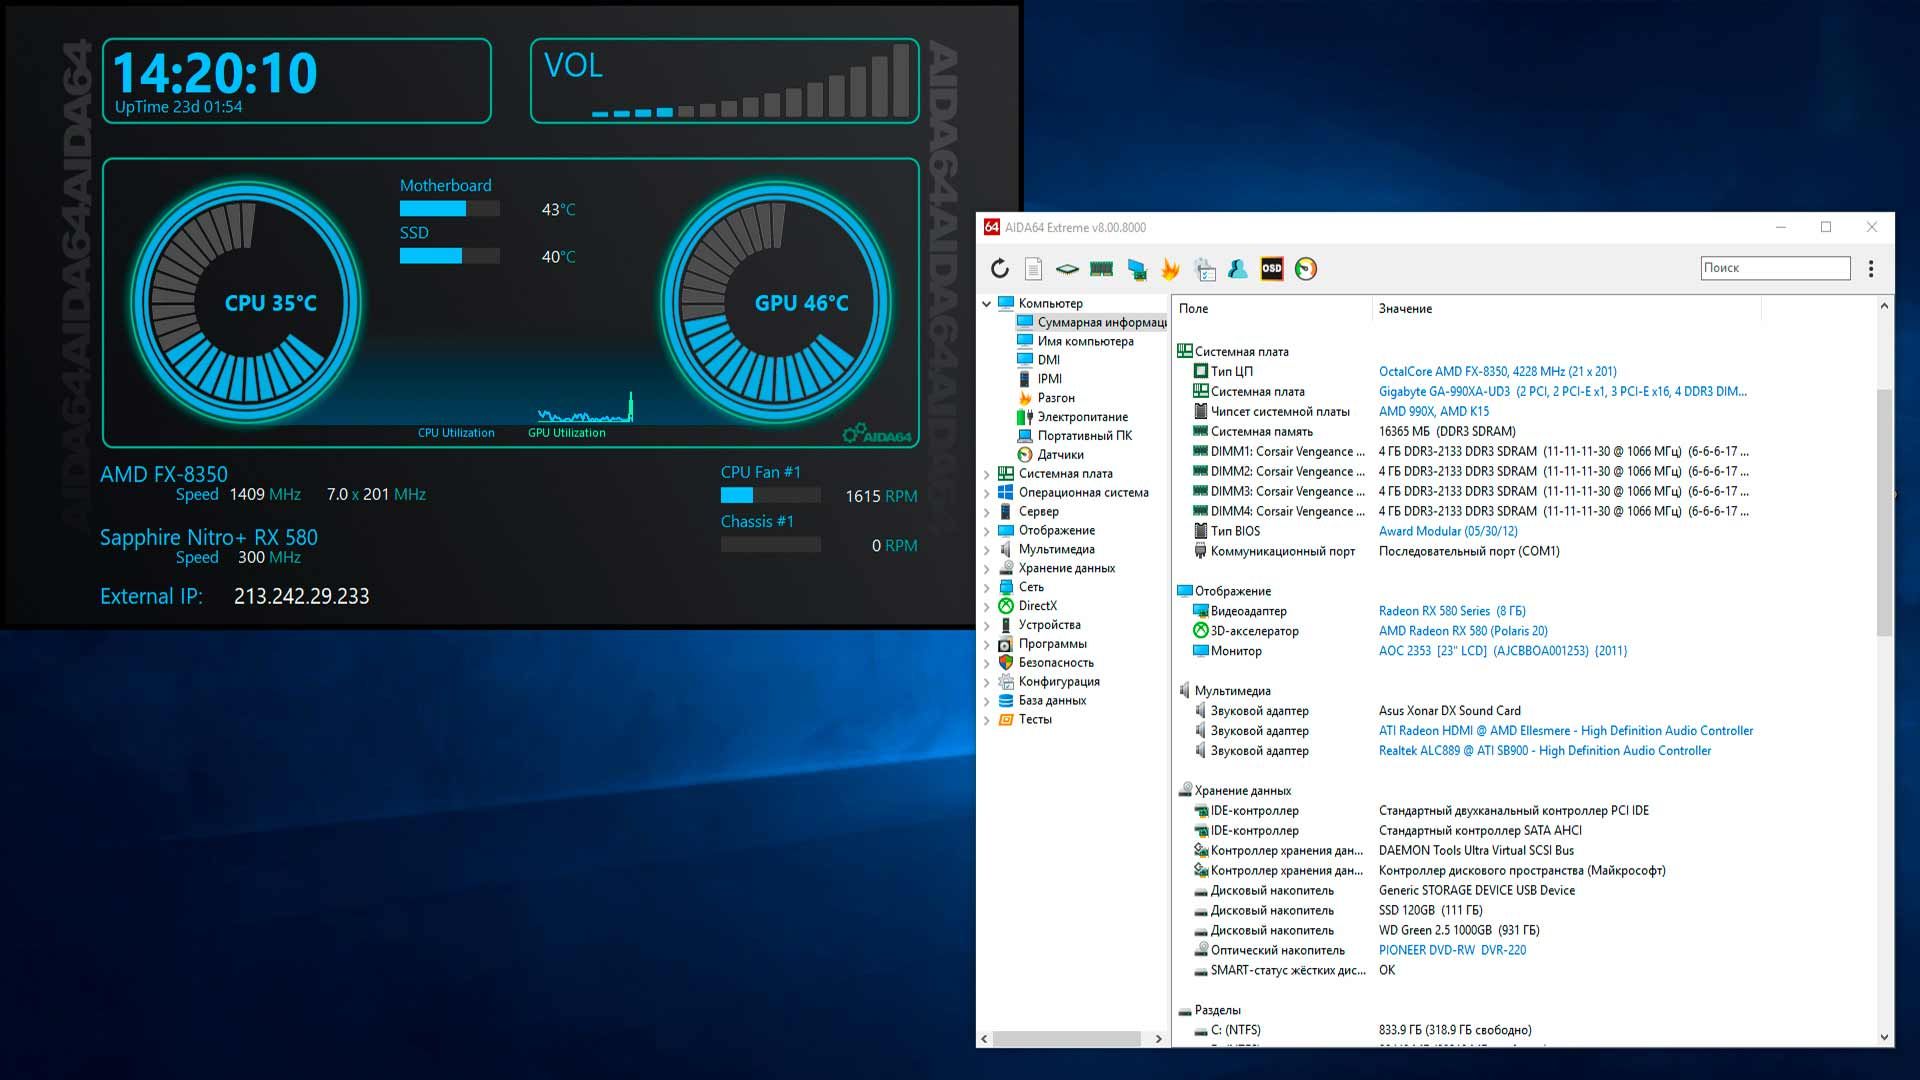
Task: Collapse the Компьютер tree node
Action: click(987, 303)
